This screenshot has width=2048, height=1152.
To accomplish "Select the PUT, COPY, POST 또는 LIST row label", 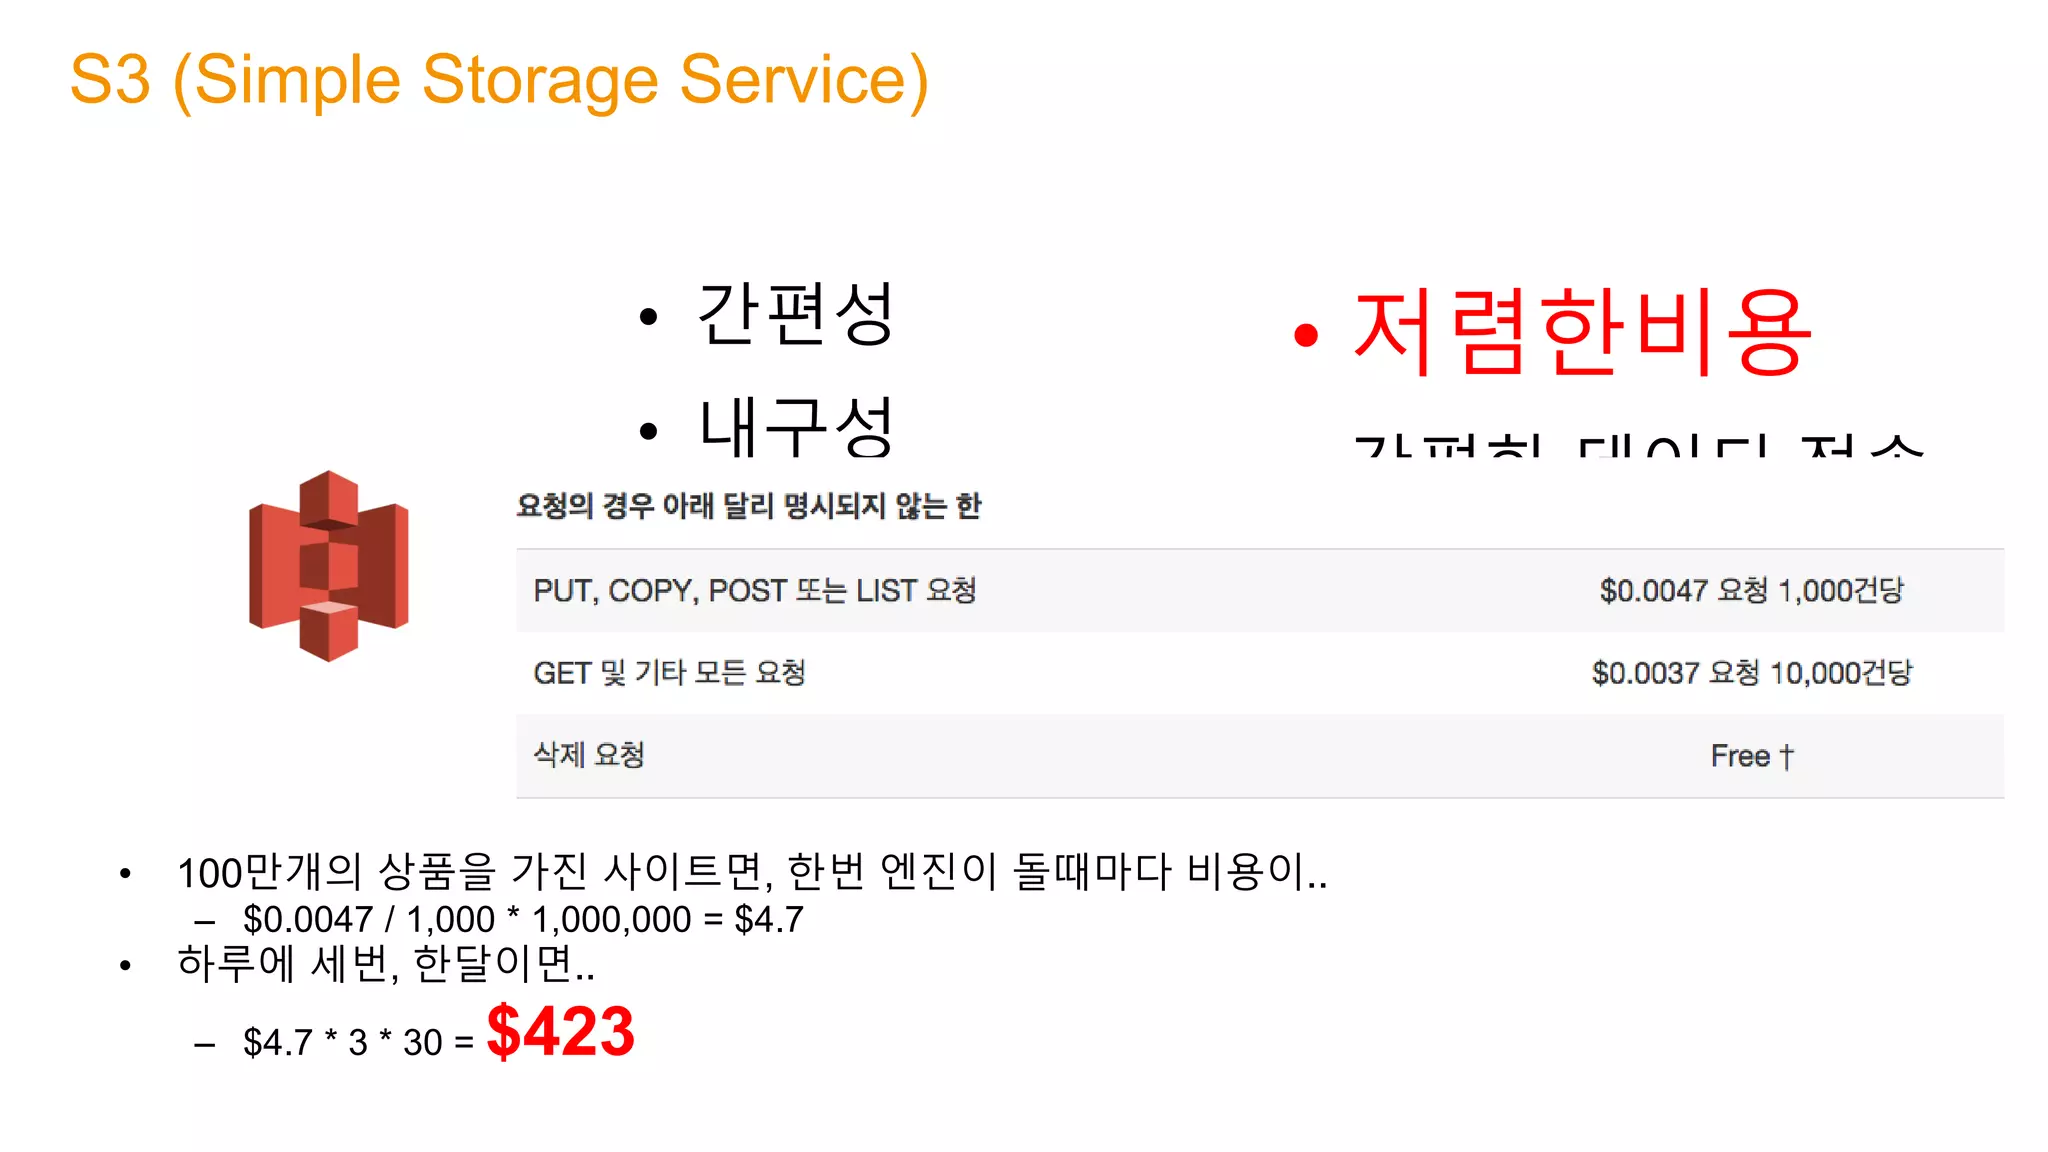I will [754, 591].
